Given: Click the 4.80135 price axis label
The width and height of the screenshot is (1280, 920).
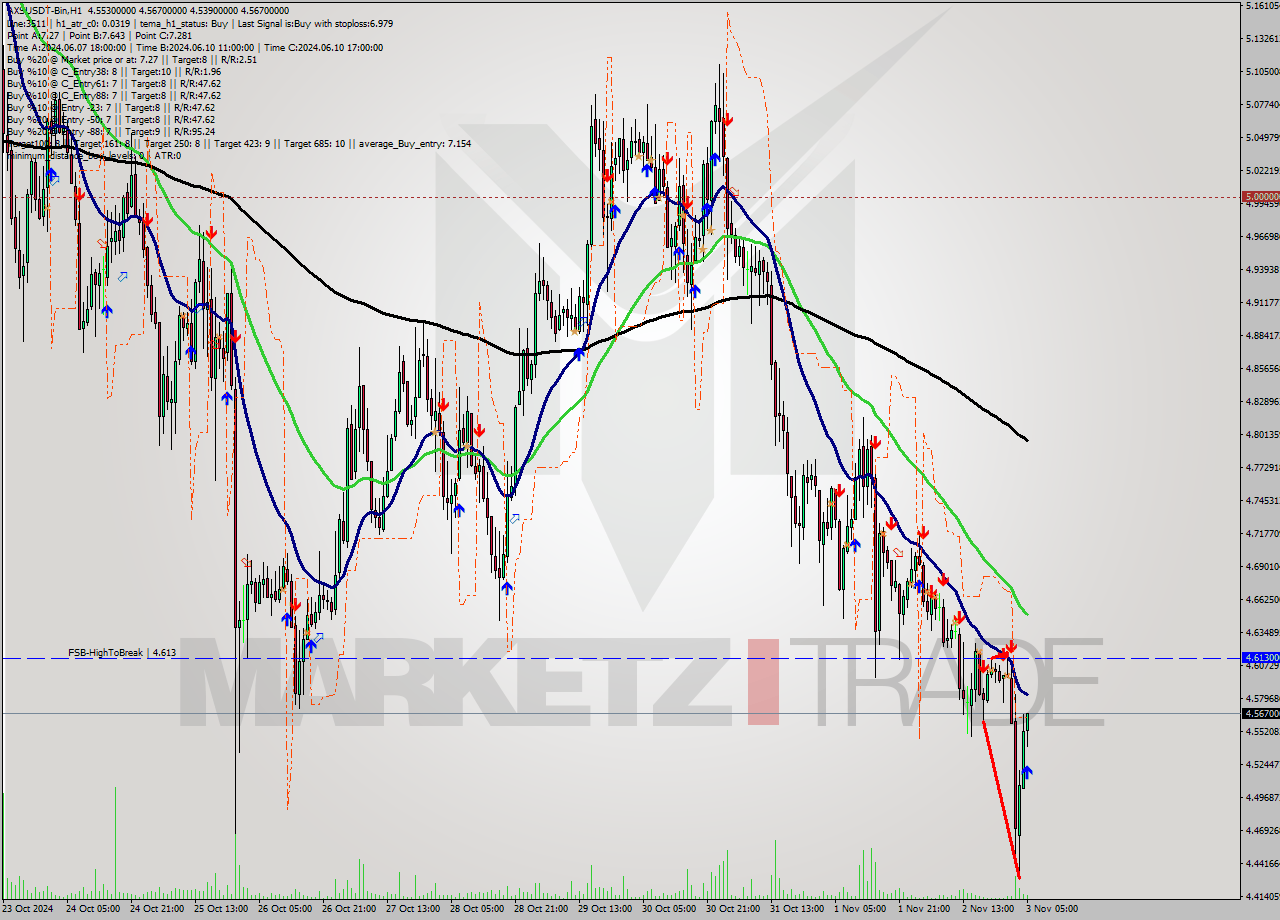Looking at the screenshot, I should click(1263, 434).
